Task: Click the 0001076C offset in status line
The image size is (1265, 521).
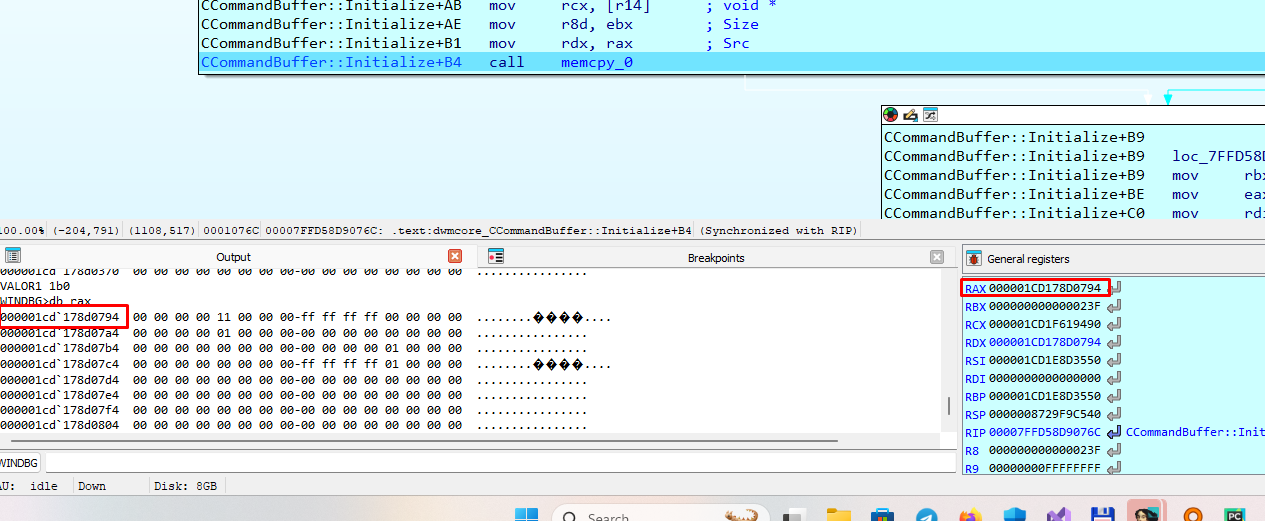Action: [x=230, y=230]
